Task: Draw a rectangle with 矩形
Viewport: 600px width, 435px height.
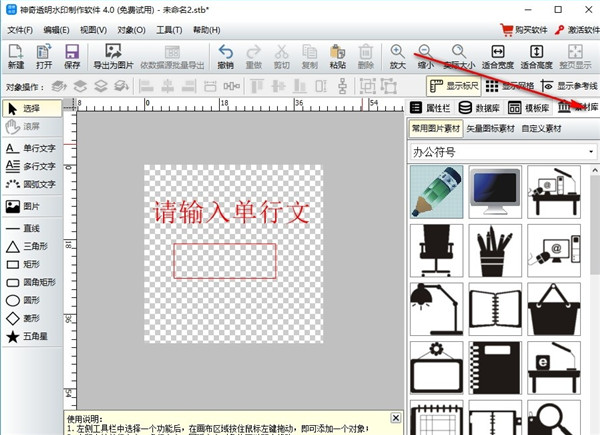Action: 23,264
